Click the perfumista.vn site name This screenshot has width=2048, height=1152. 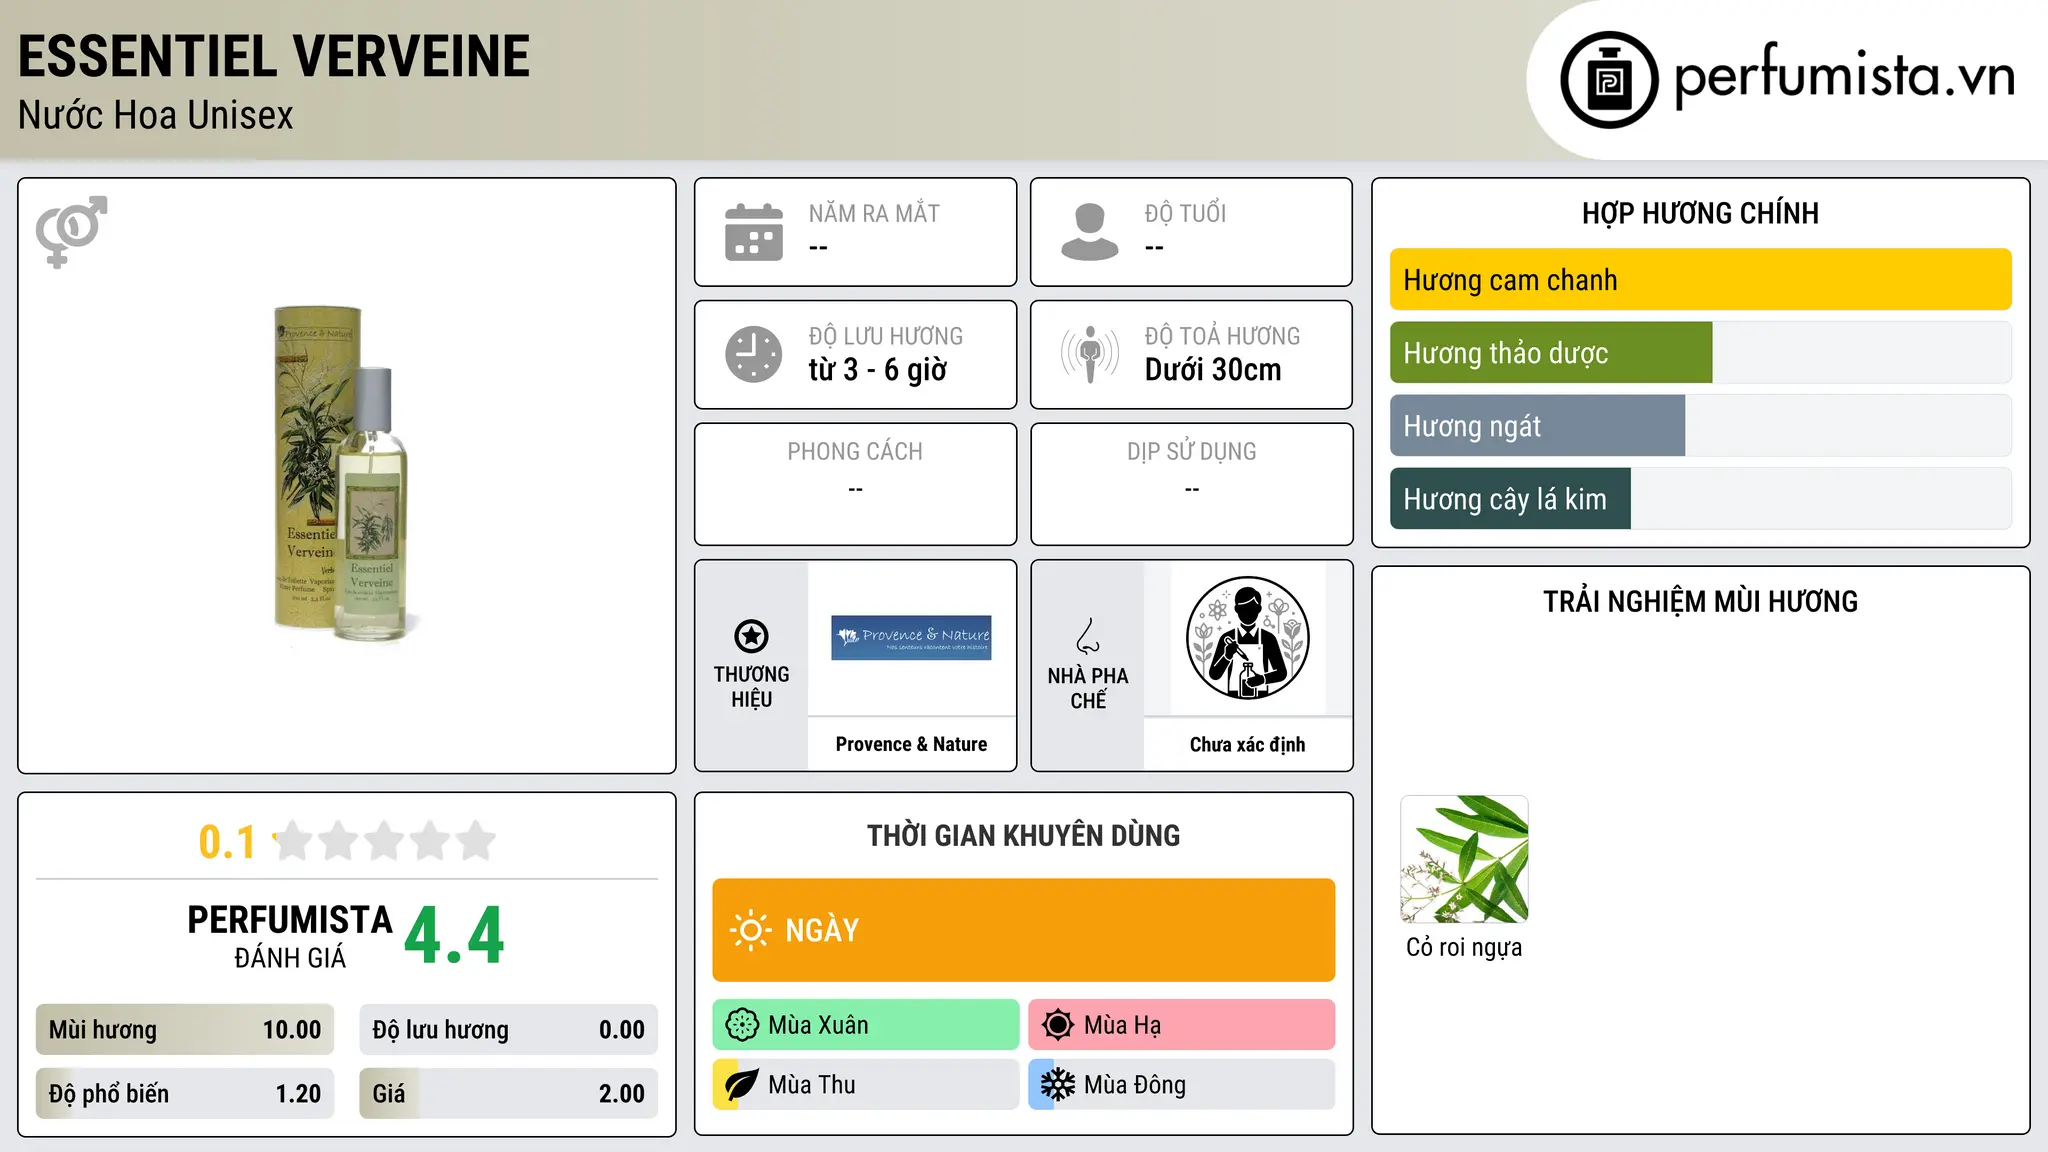tap(1844, 76)
